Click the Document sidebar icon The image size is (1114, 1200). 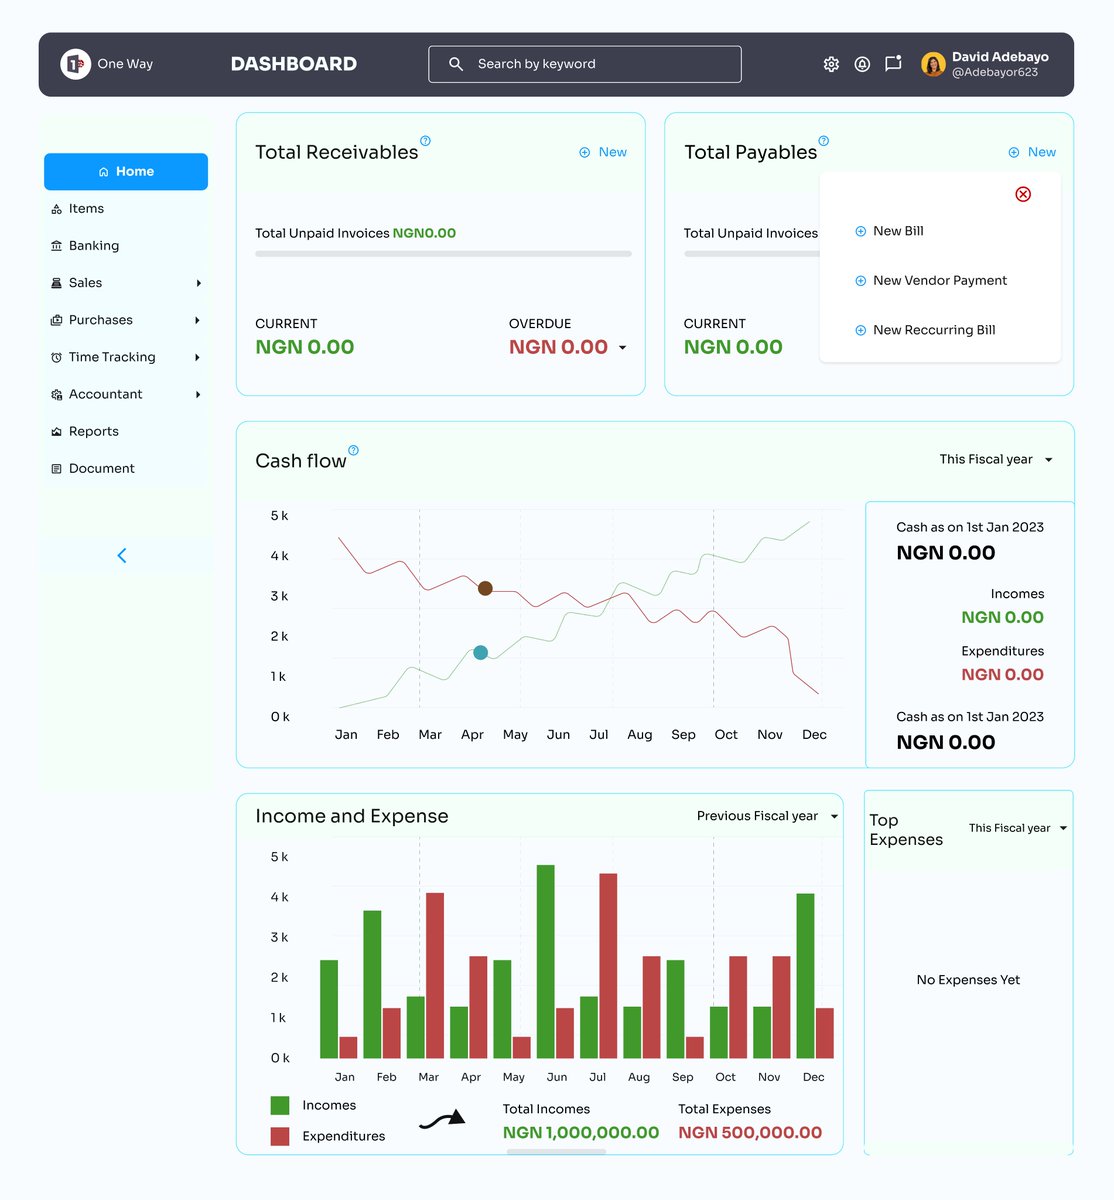(x=56, y=469)
